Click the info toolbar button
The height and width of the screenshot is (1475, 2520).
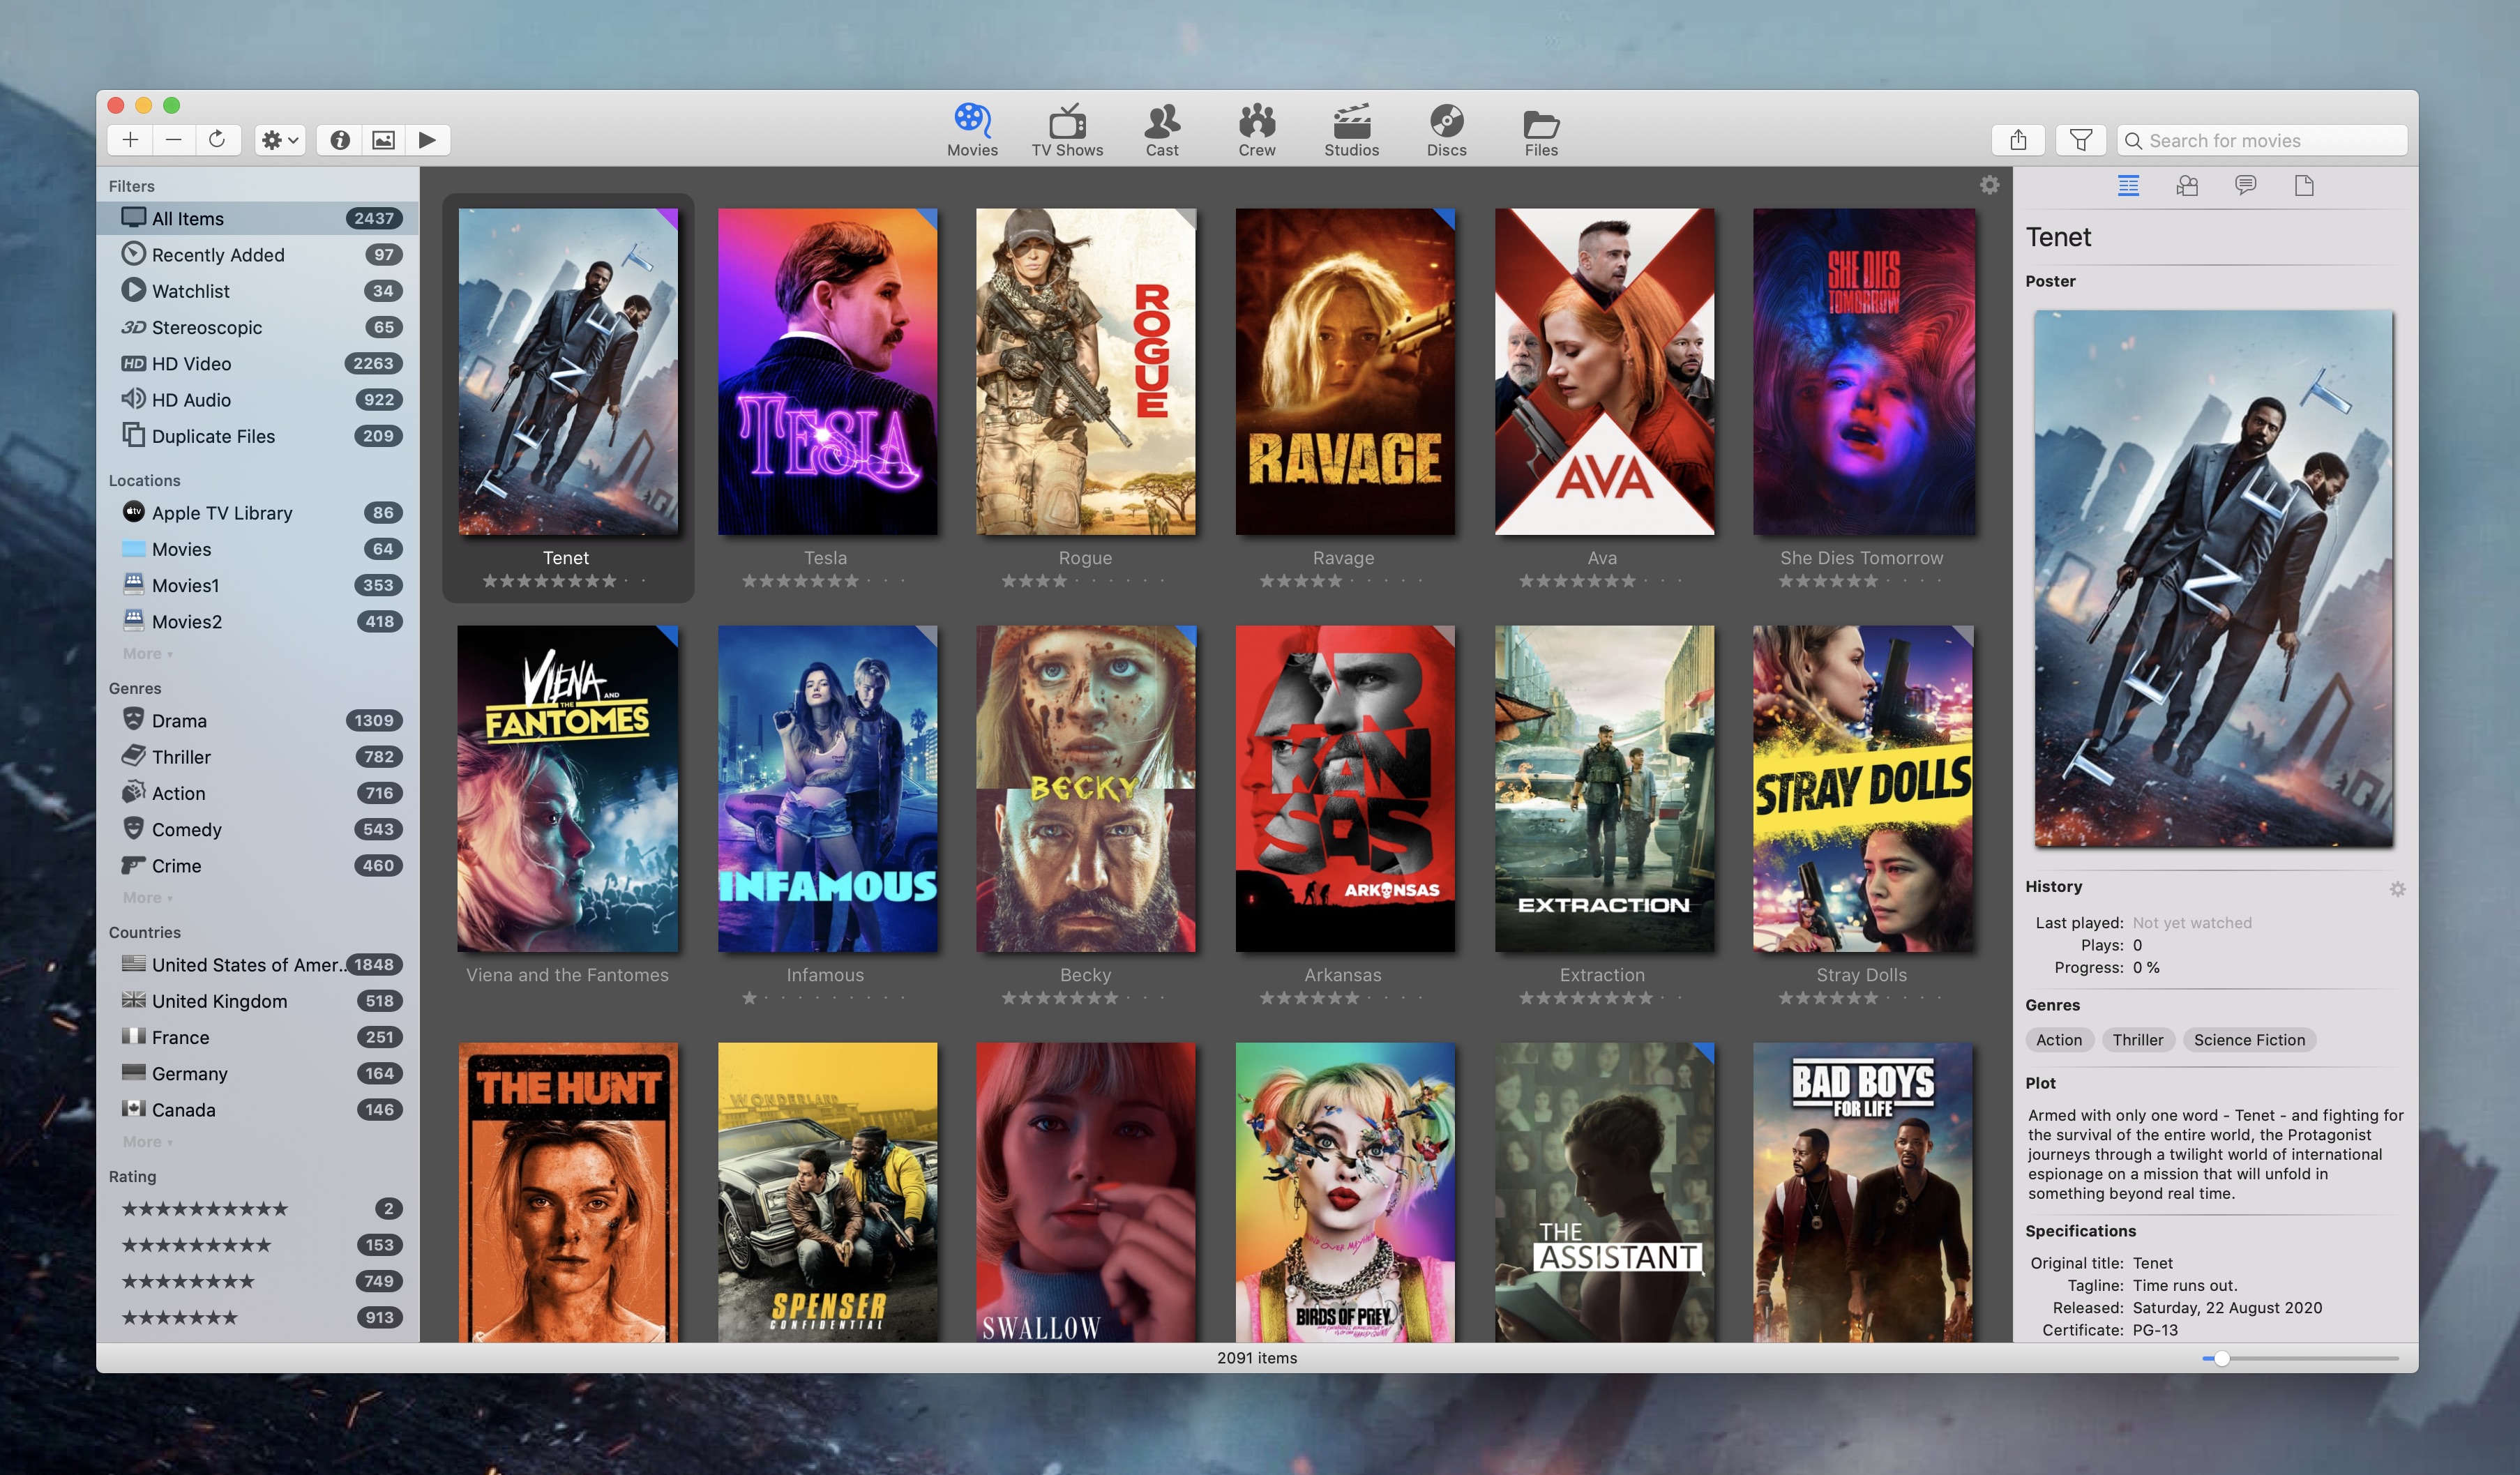pos(340,140)
